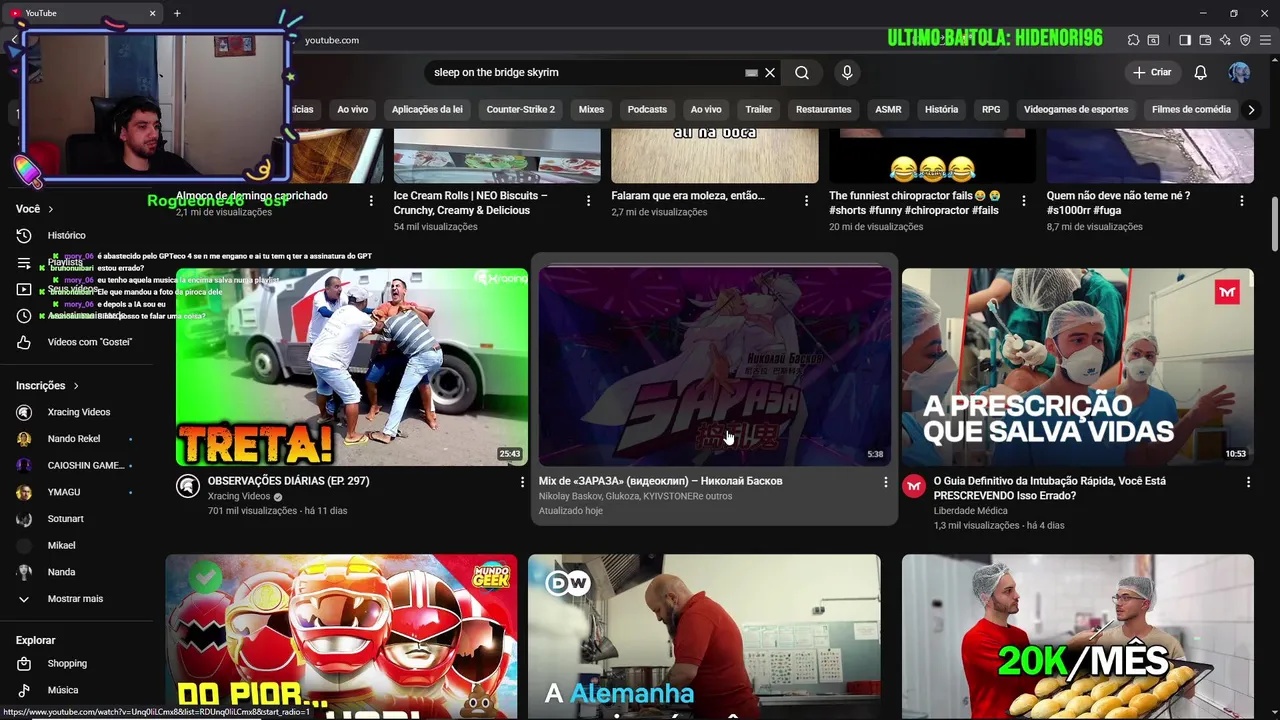Clear the search box text
The height and width of the screenshot is (720, 1280).
(x=770, y=72)
